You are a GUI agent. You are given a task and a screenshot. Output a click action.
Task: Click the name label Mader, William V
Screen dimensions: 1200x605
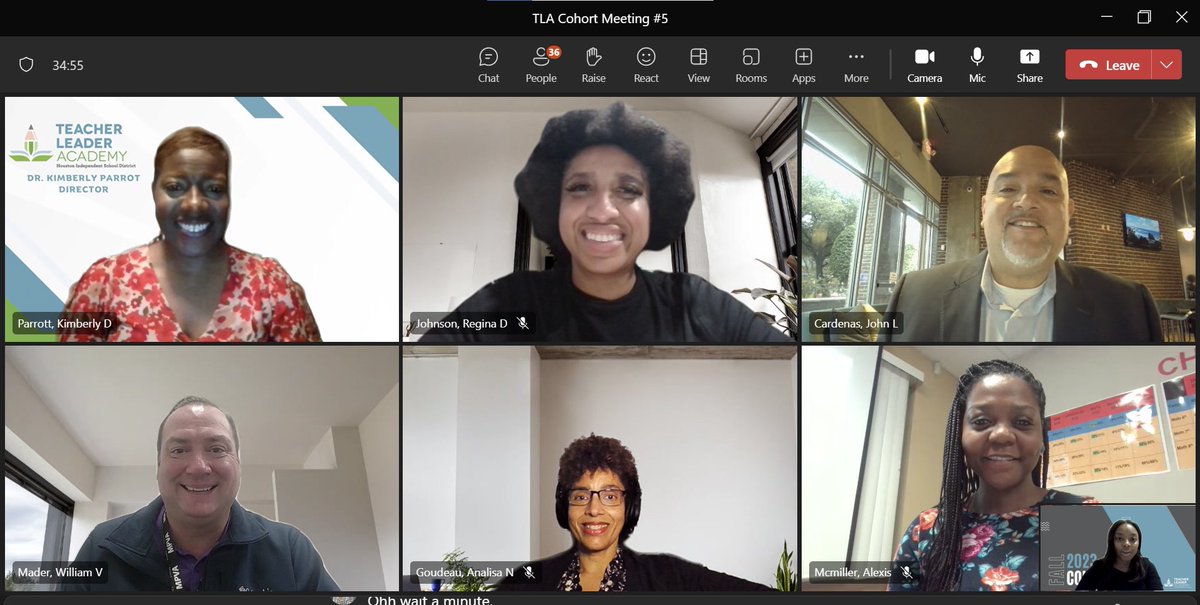pos(60,573)
